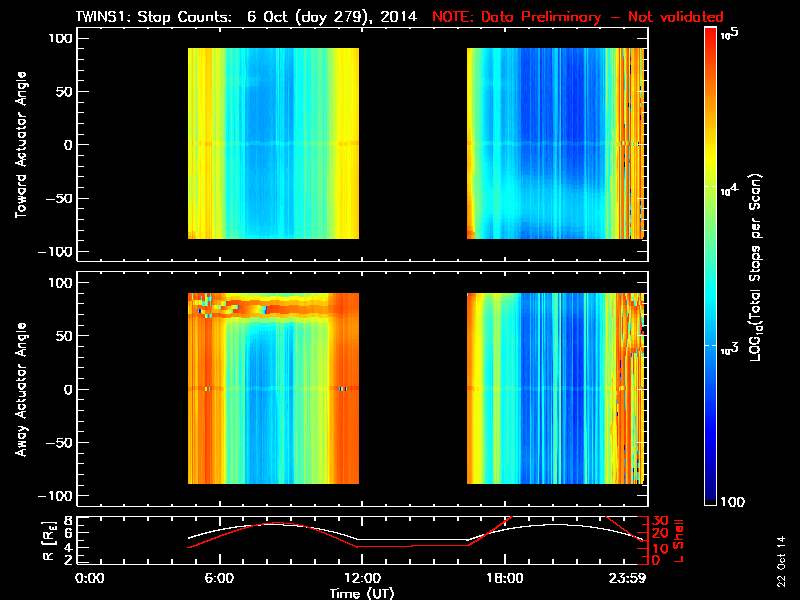Click the 0:00 start time label
The image size is (800, 600).
90,578
